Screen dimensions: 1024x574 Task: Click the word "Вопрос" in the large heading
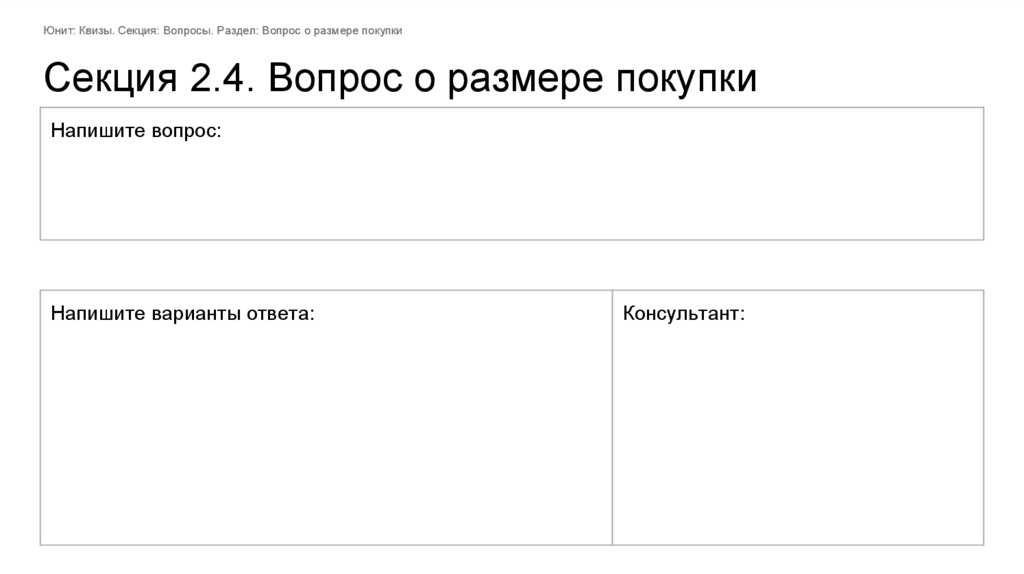point(333,79)
